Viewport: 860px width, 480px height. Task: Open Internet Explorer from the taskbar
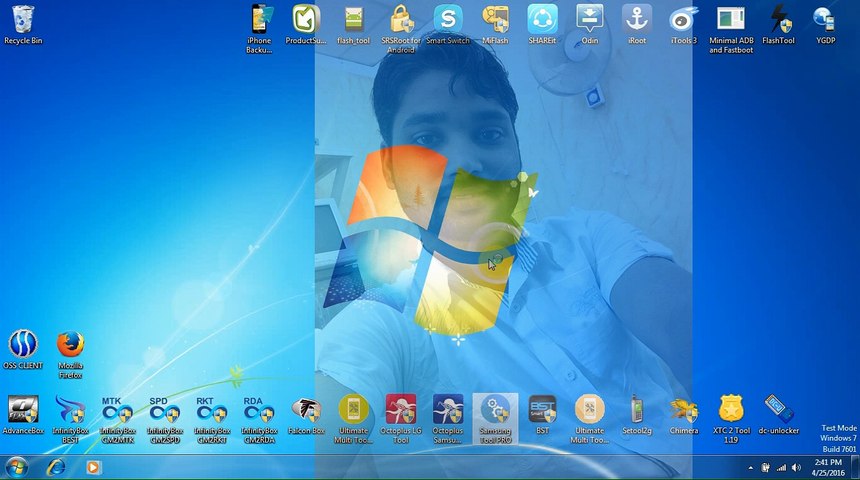pos(56,467)
